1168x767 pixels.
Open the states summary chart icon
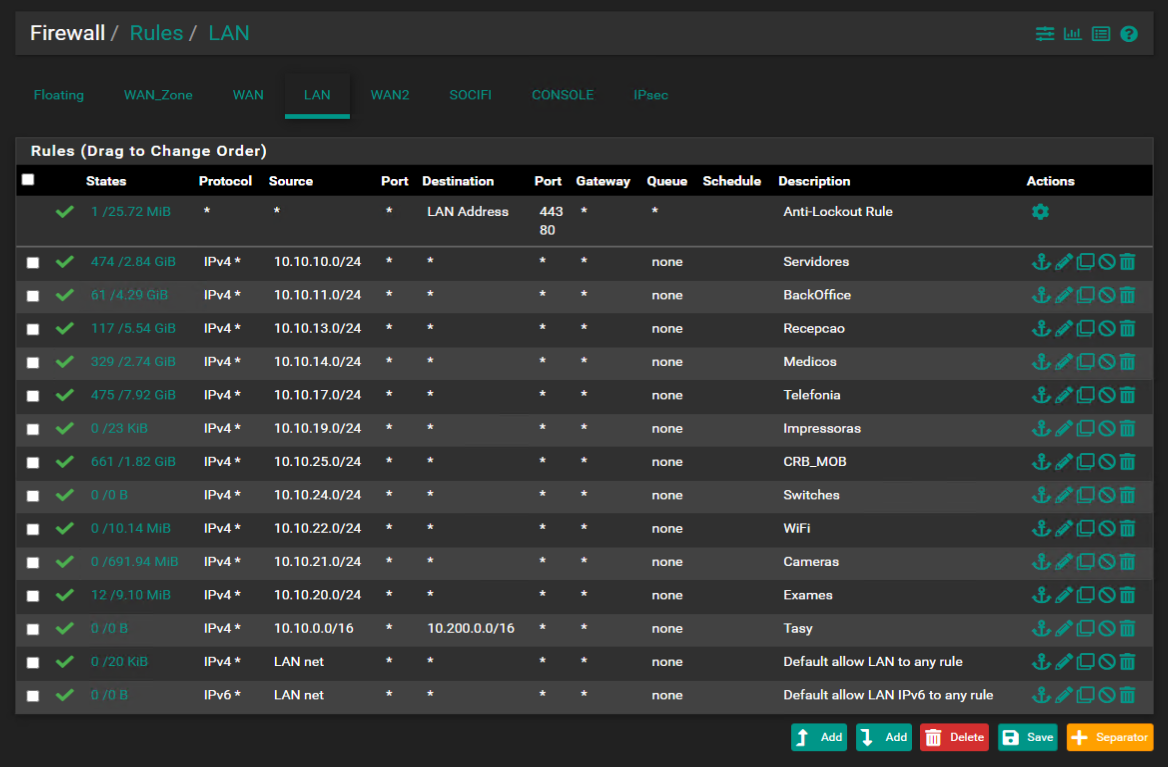pyautogui.click(x=1072, y=33)
